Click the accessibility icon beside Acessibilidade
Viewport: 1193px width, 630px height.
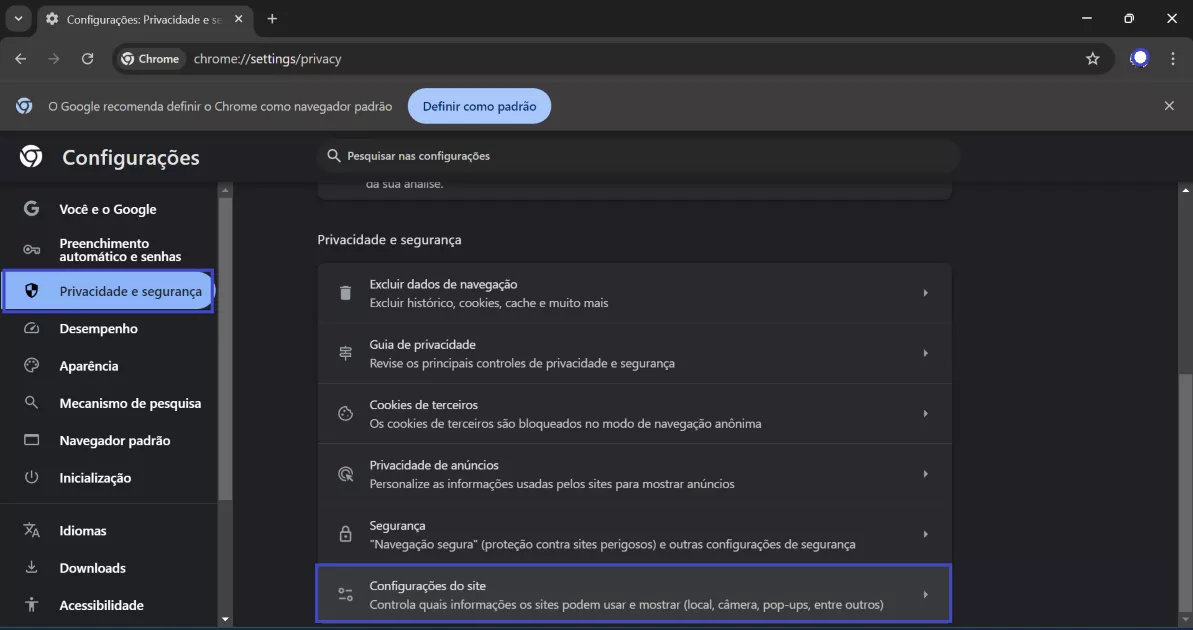[31, 605]
